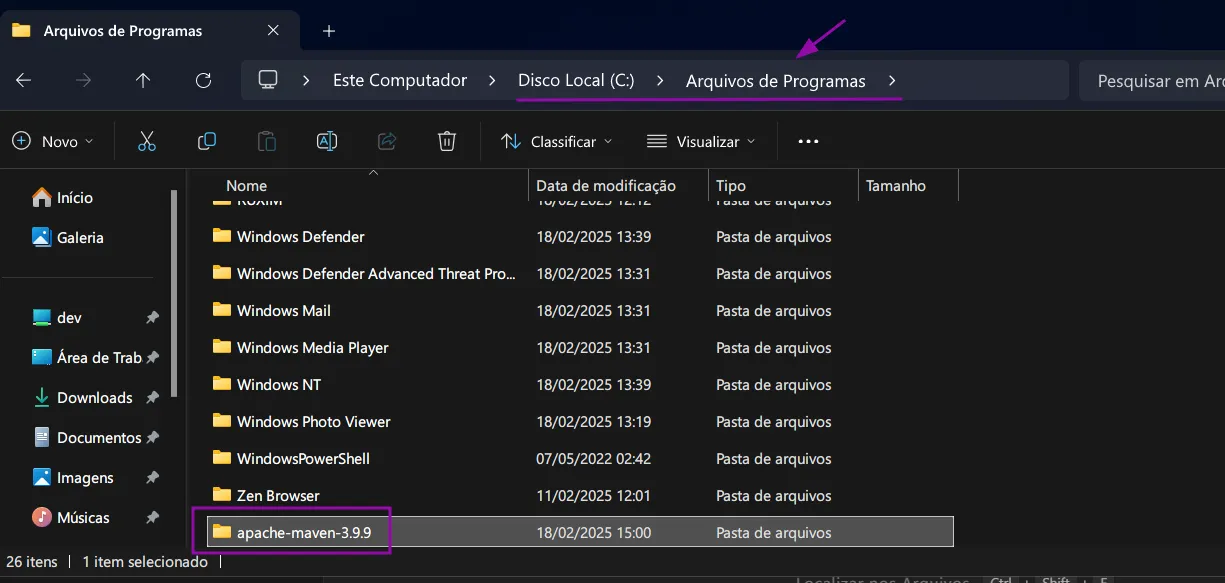This screenshot has height=583, width=1225.
Task: Select the Zen Browser folder
Action: [x=278, y=496]
